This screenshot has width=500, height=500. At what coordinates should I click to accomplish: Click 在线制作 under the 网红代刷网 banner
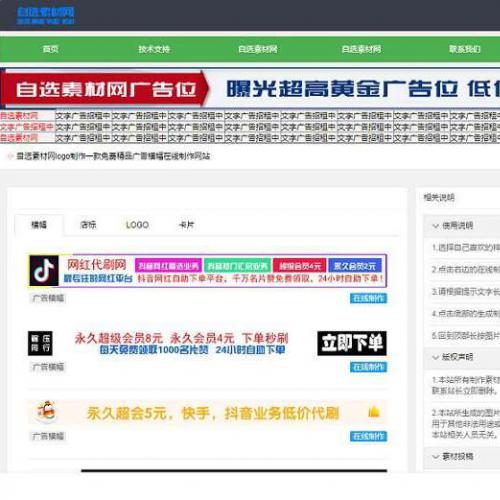pyautogui.click(x=368, y=298)
